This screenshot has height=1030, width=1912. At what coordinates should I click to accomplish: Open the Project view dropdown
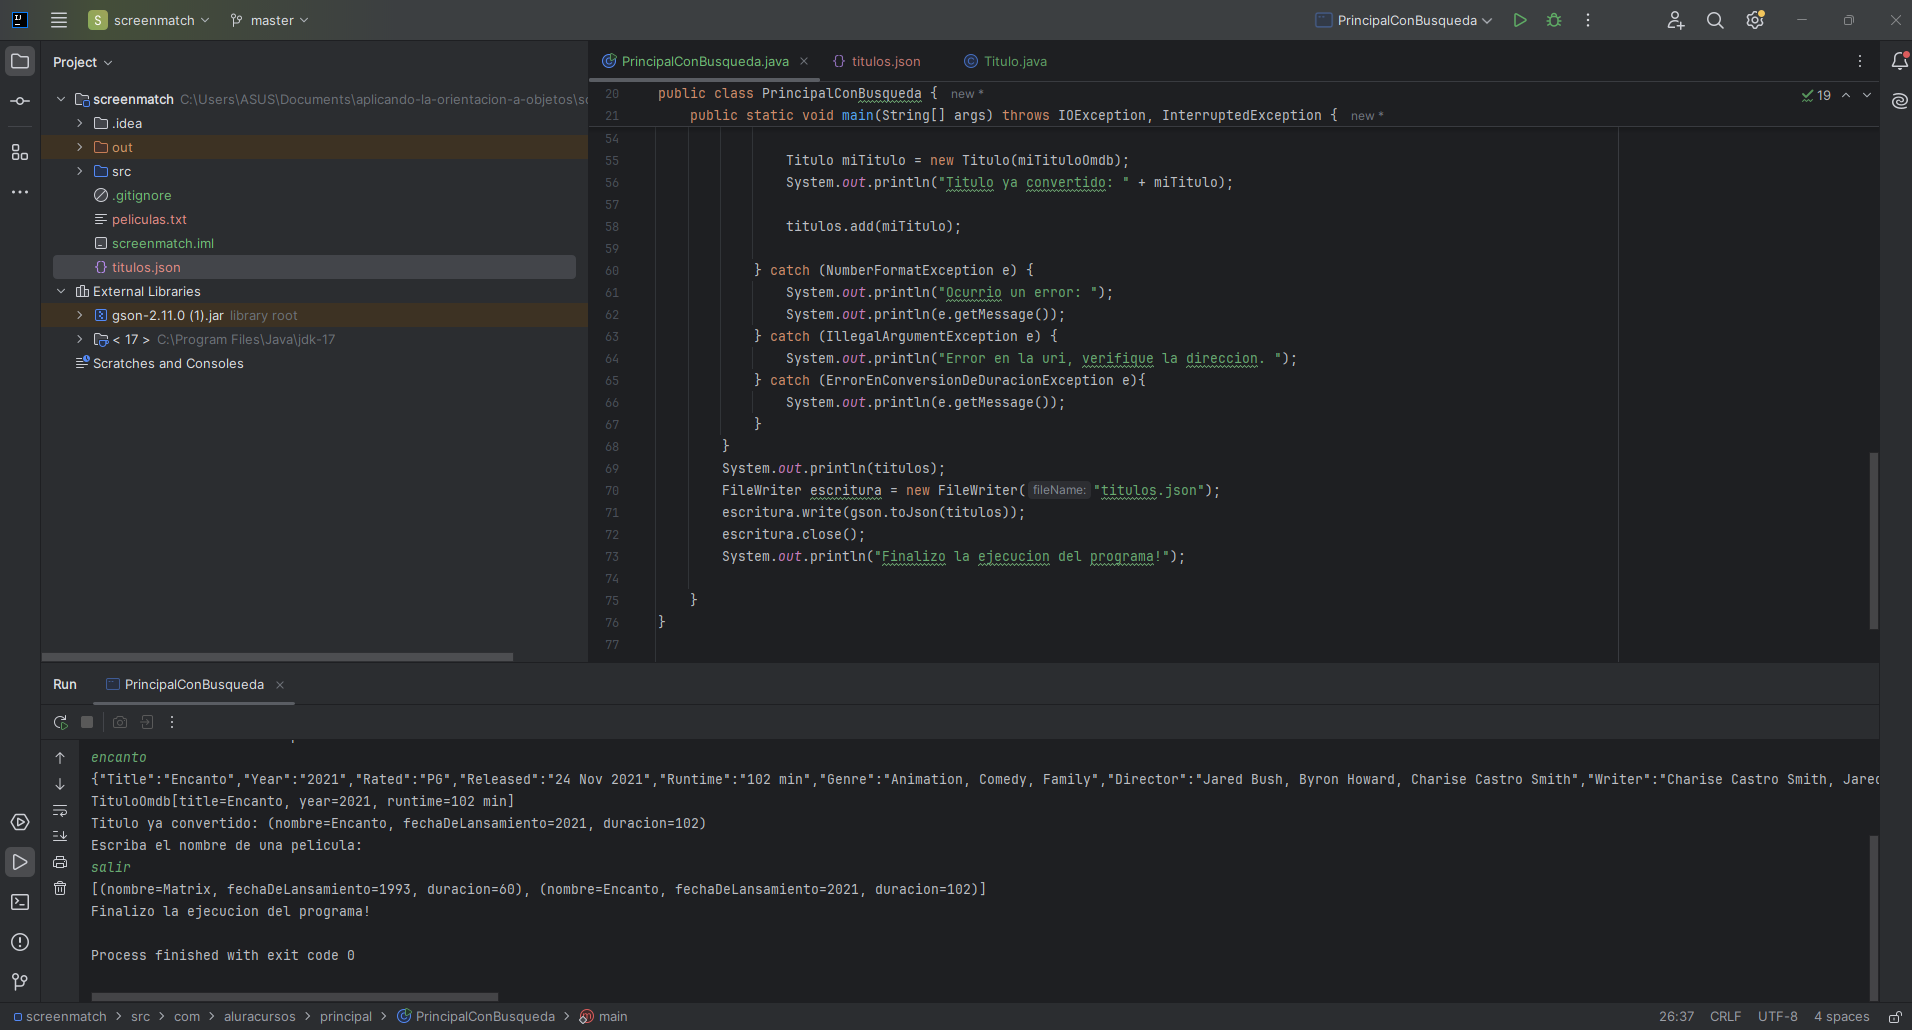point(83,62)
